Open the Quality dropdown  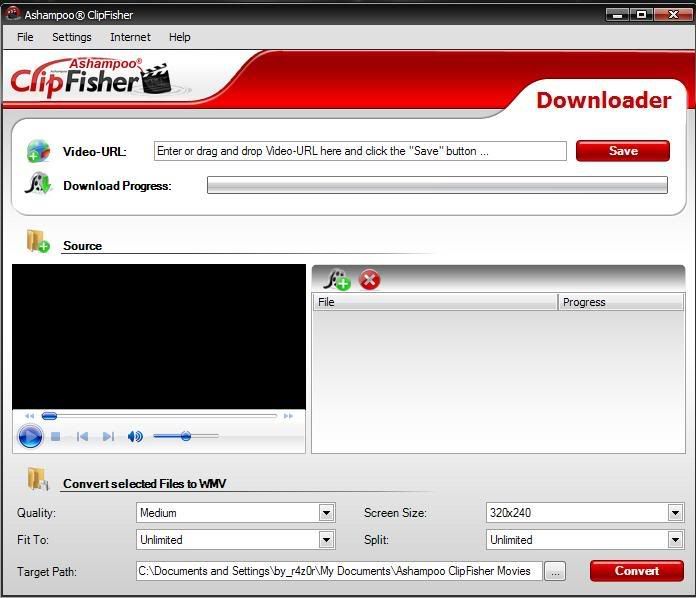(x=326, y=513)
